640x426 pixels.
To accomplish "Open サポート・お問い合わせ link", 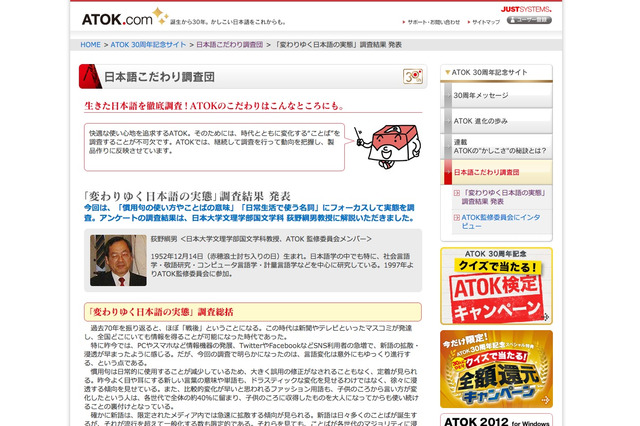I will coord(433,22).
